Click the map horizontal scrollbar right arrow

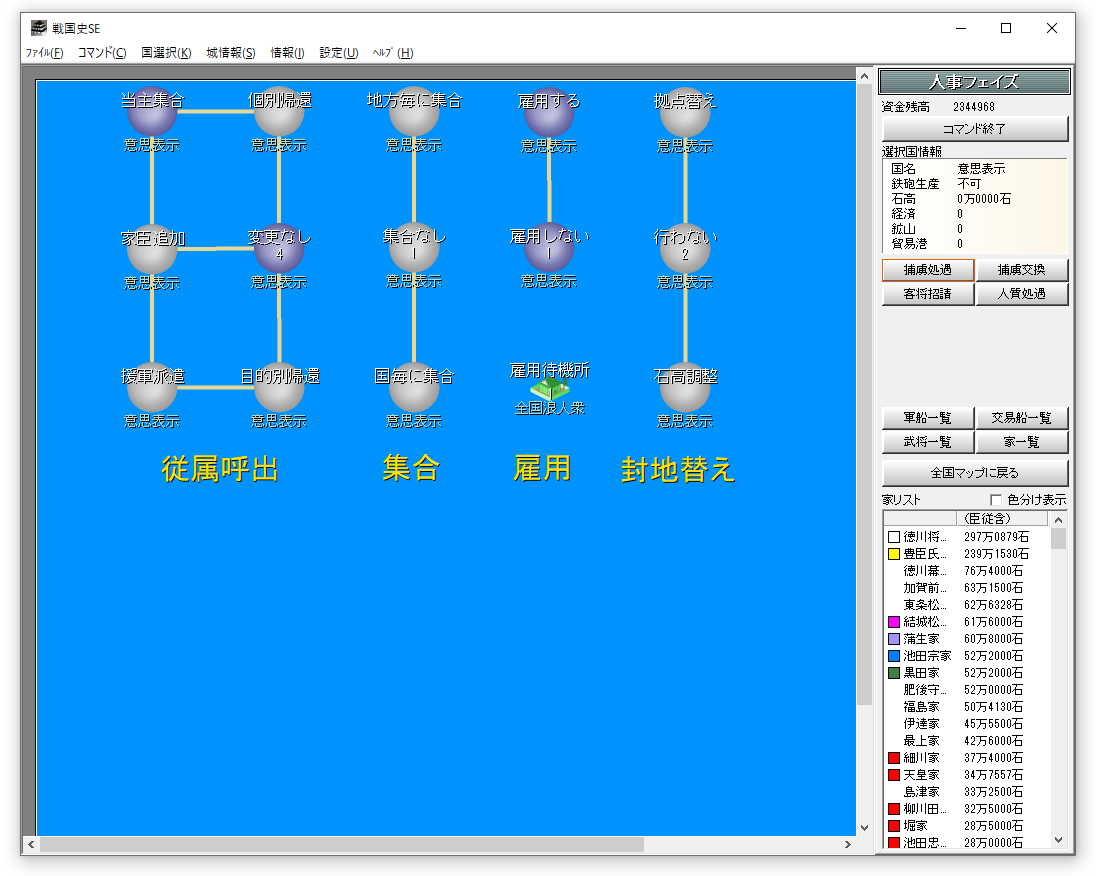[849, 845]
